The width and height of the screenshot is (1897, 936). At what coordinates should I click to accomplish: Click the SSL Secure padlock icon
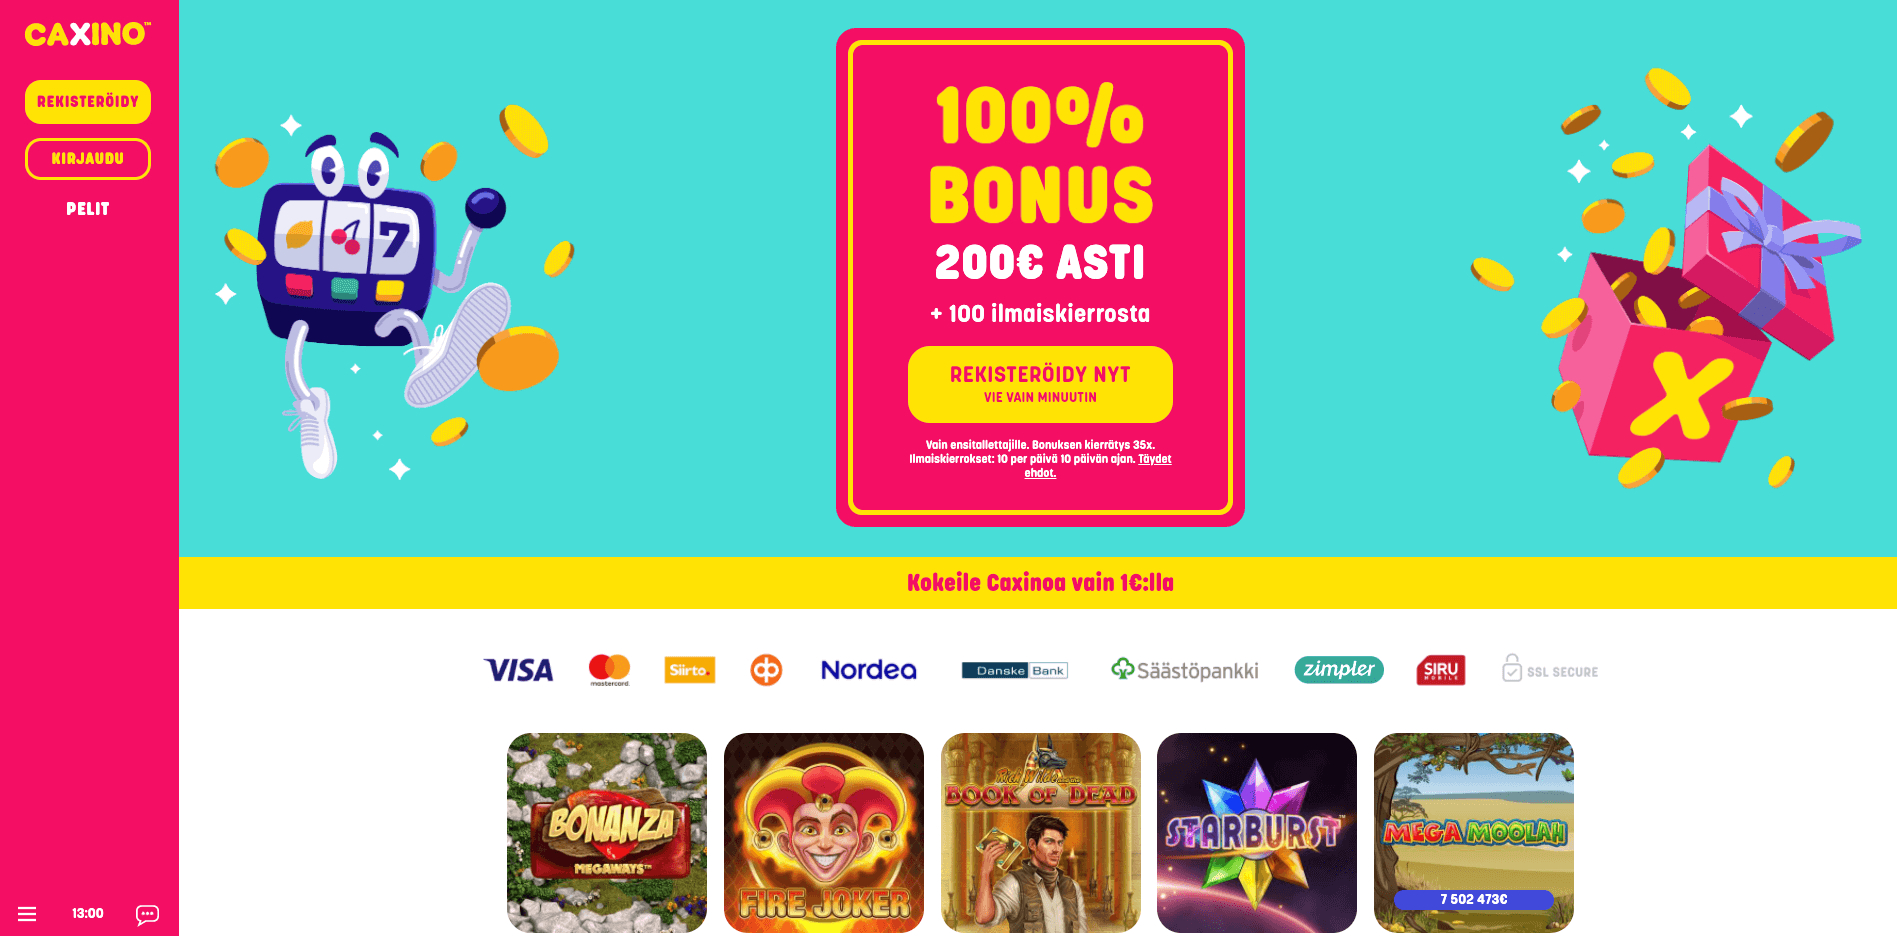[1511, 669]
